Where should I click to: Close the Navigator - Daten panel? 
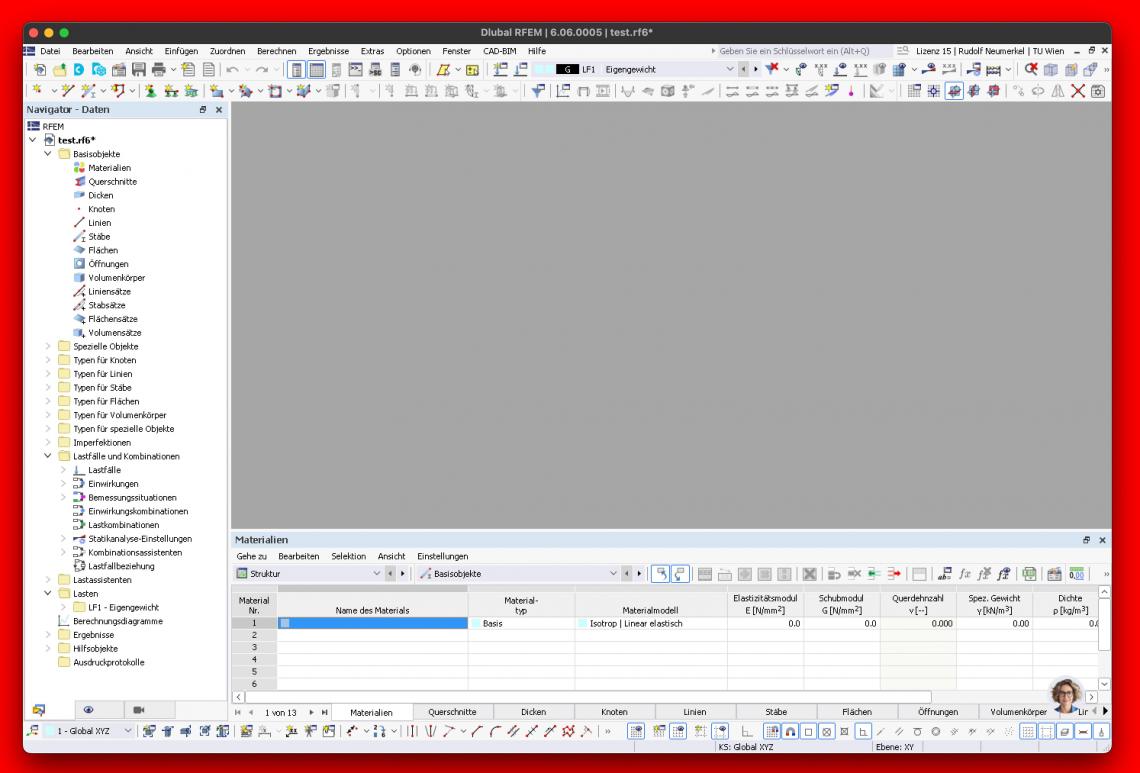pos(219,110)
